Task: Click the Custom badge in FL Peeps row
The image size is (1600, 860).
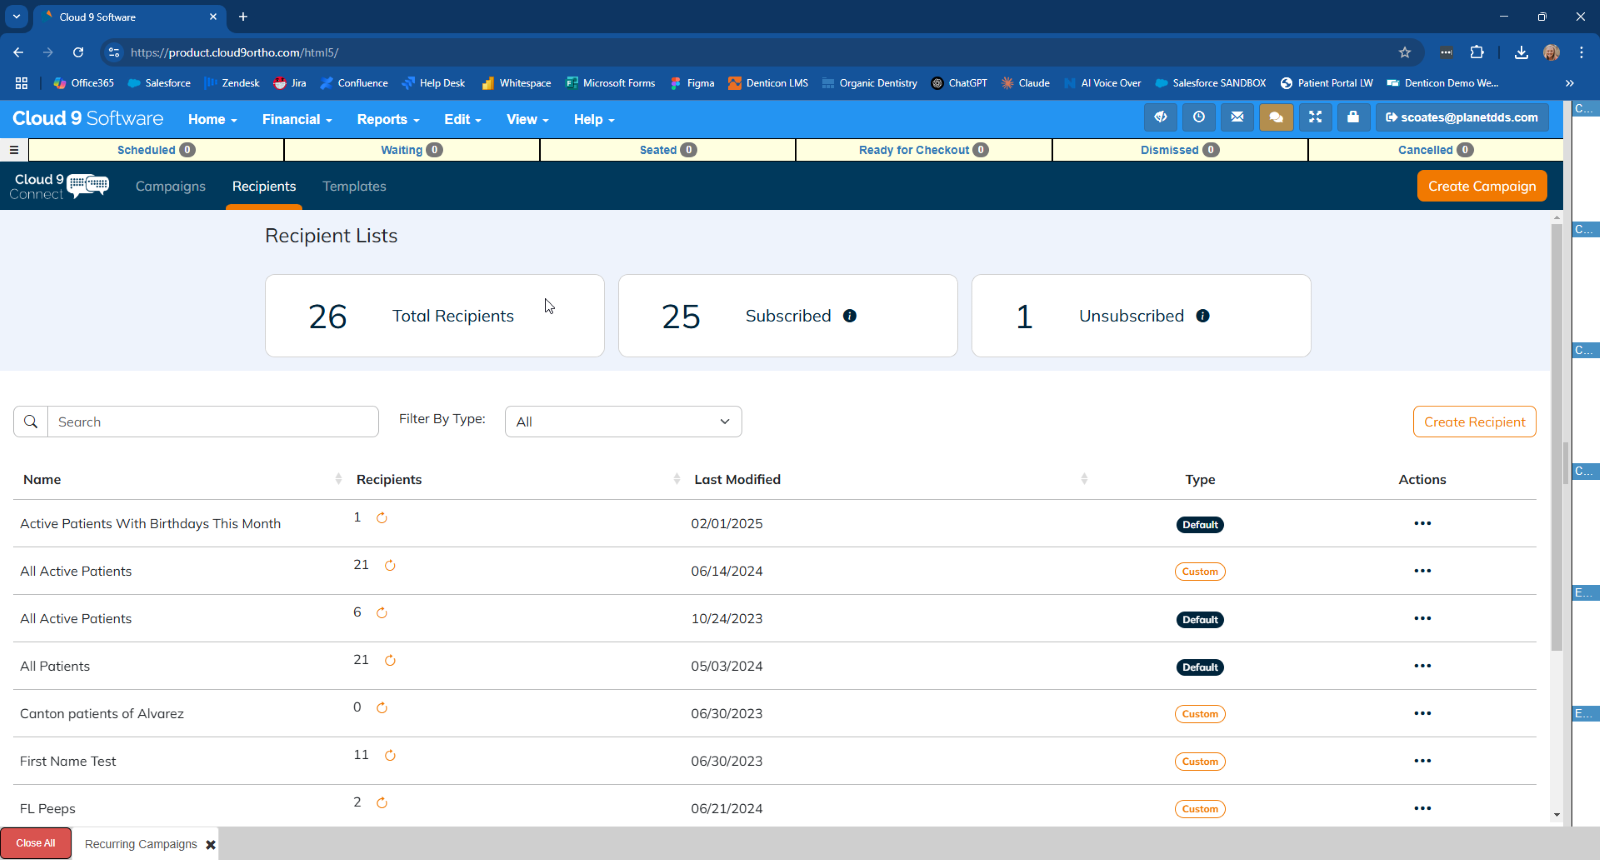Action: [1200, 809]
